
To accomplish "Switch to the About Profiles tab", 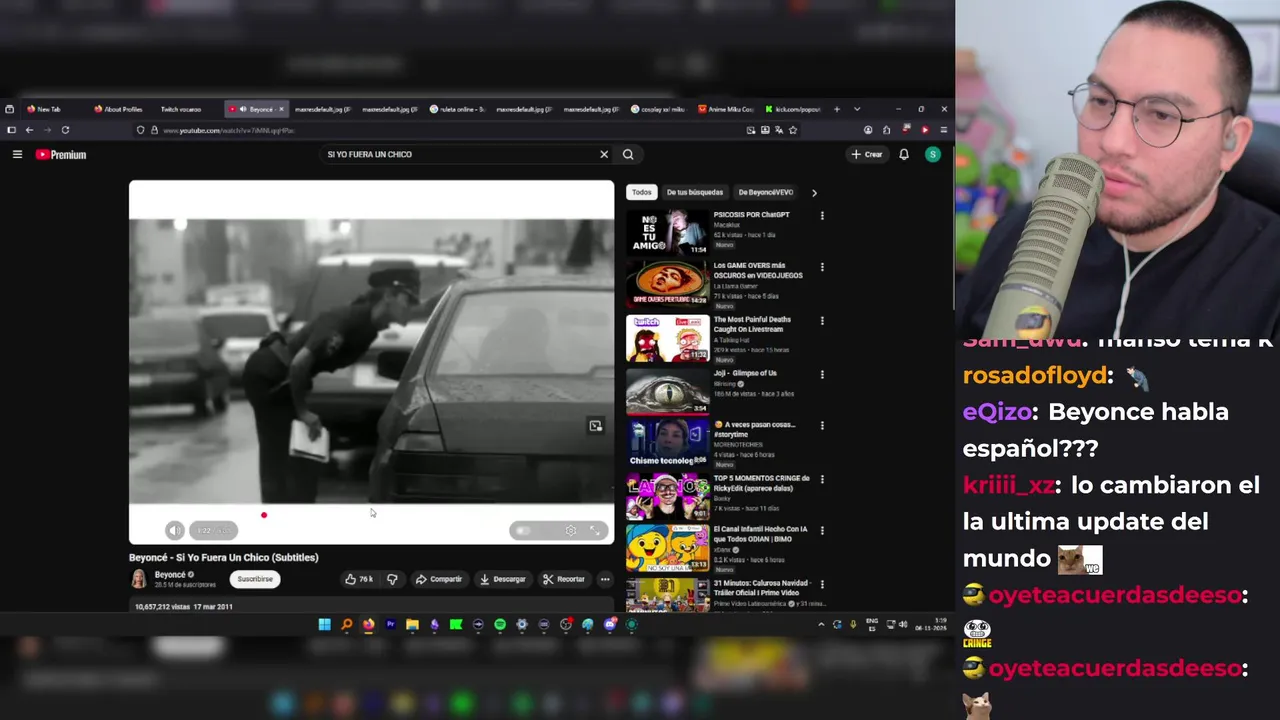I will pos(119,109).
